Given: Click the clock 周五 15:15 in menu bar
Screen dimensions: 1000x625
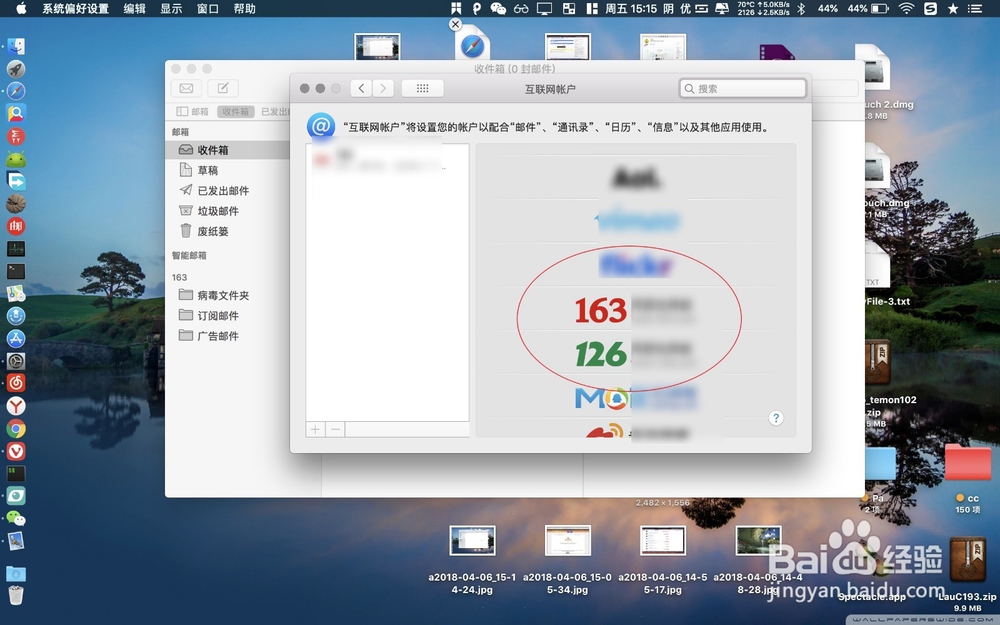Looking at the screenshot, I should click(631, 8).
